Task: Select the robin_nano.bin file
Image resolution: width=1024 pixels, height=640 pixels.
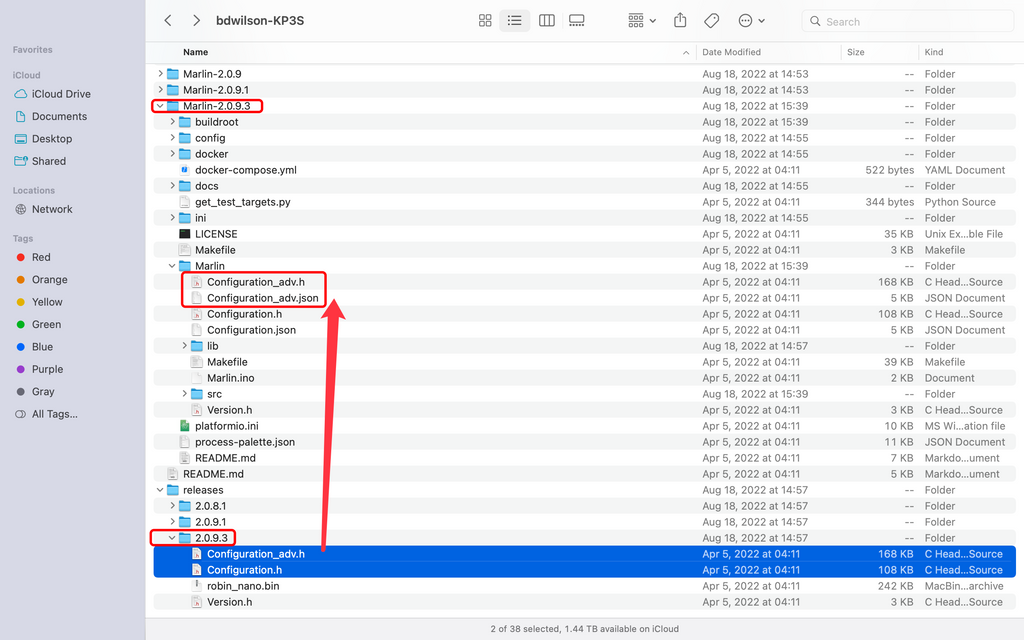Action: click(x=243, y=586)
